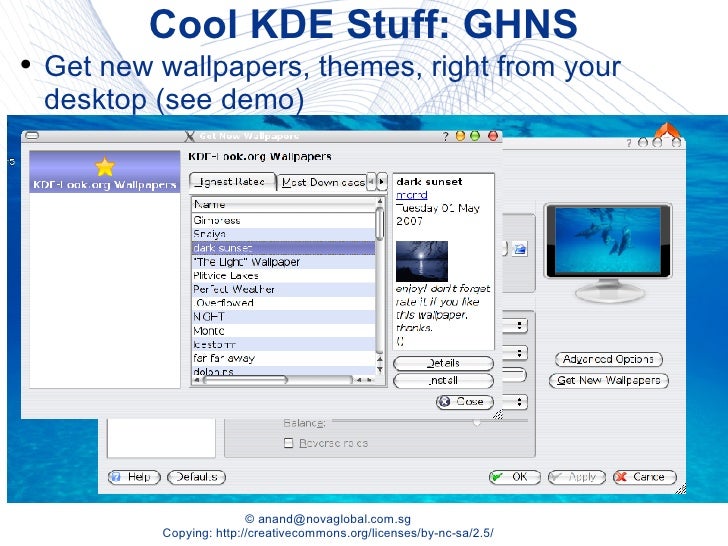Confirm with OK in the background window

point(514,477)
